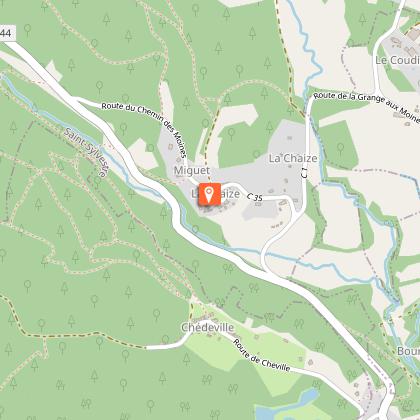Click the La Chaize label near C 1
Viewport: 420px width, 420px height.
point(293,158)
